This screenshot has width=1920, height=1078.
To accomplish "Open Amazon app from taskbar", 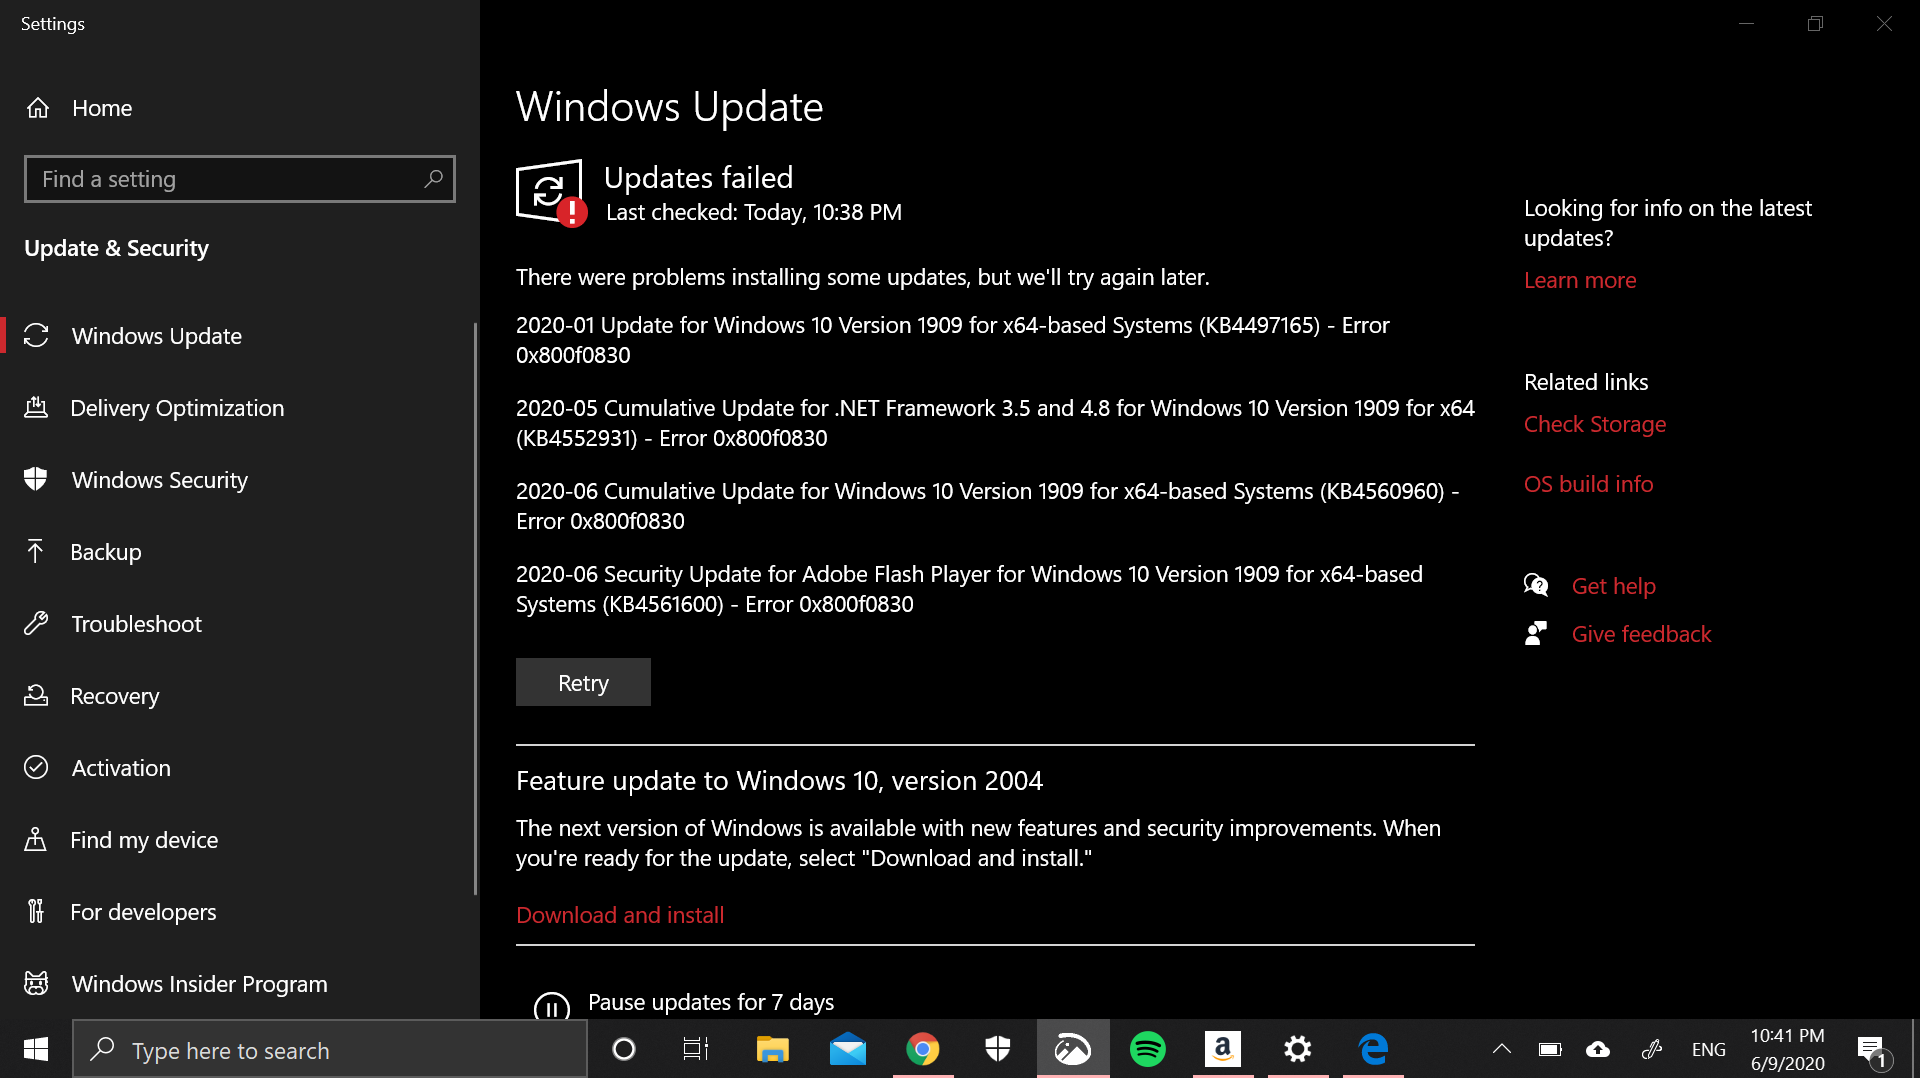I will 1223,1049.
